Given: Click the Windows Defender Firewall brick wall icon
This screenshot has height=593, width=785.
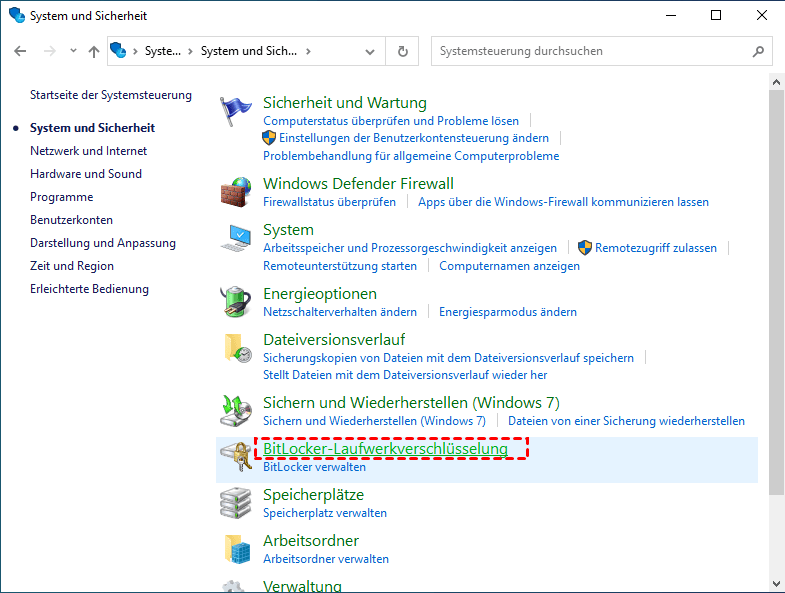Looking at the screenshot, I should coord(235,192).
